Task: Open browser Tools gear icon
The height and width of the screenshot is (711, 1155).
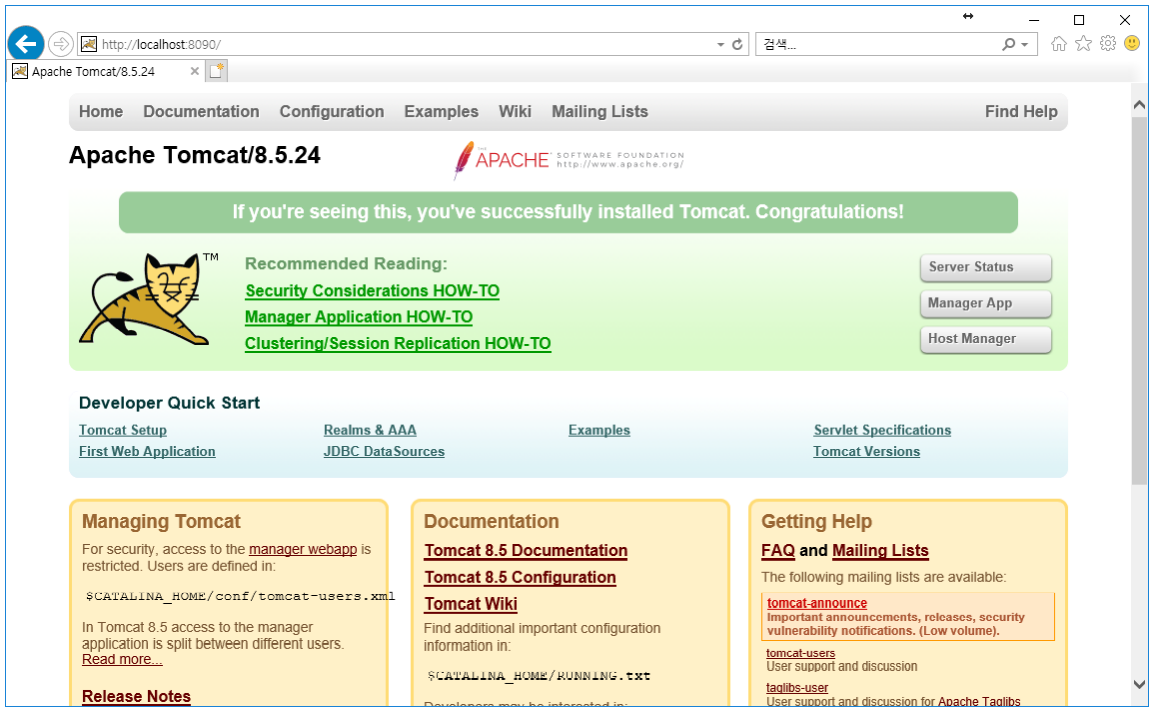Action: click(x=1108, y=43)
